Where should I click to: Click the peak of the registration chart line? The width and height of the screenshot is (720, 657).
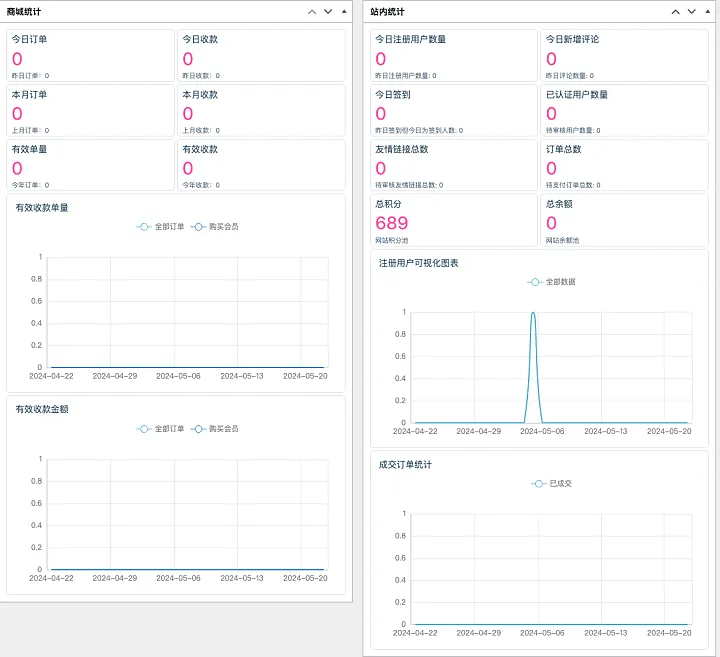(533, 313)
